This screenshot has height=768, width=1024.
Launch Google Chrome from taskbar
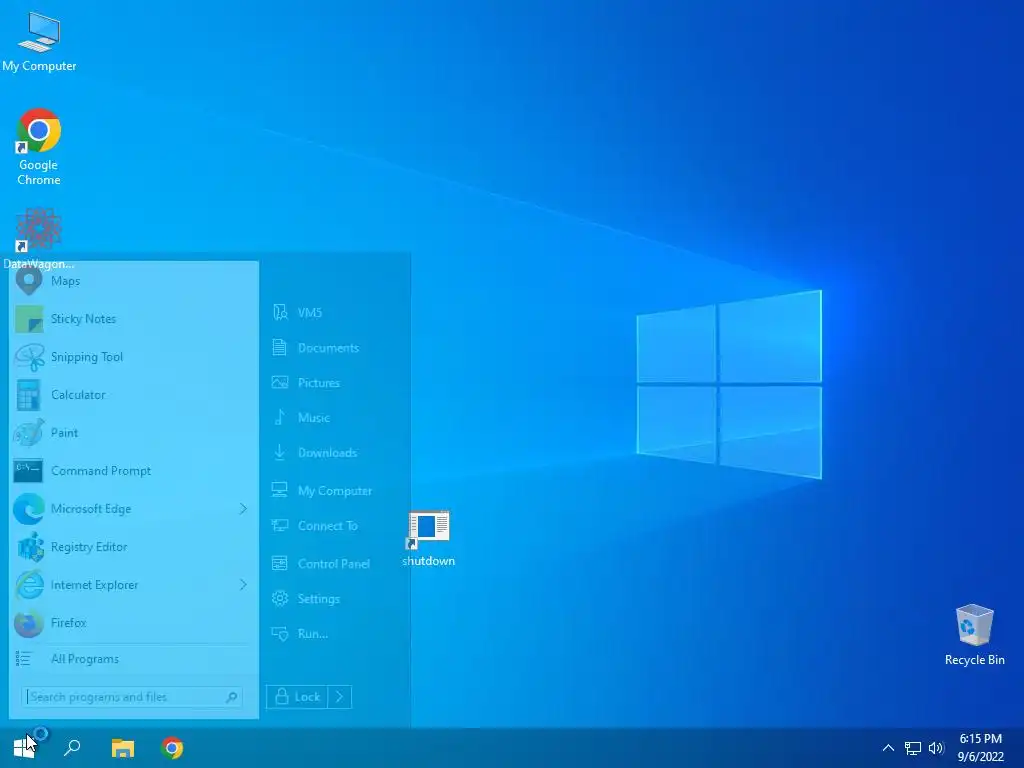tap(172, 748)
